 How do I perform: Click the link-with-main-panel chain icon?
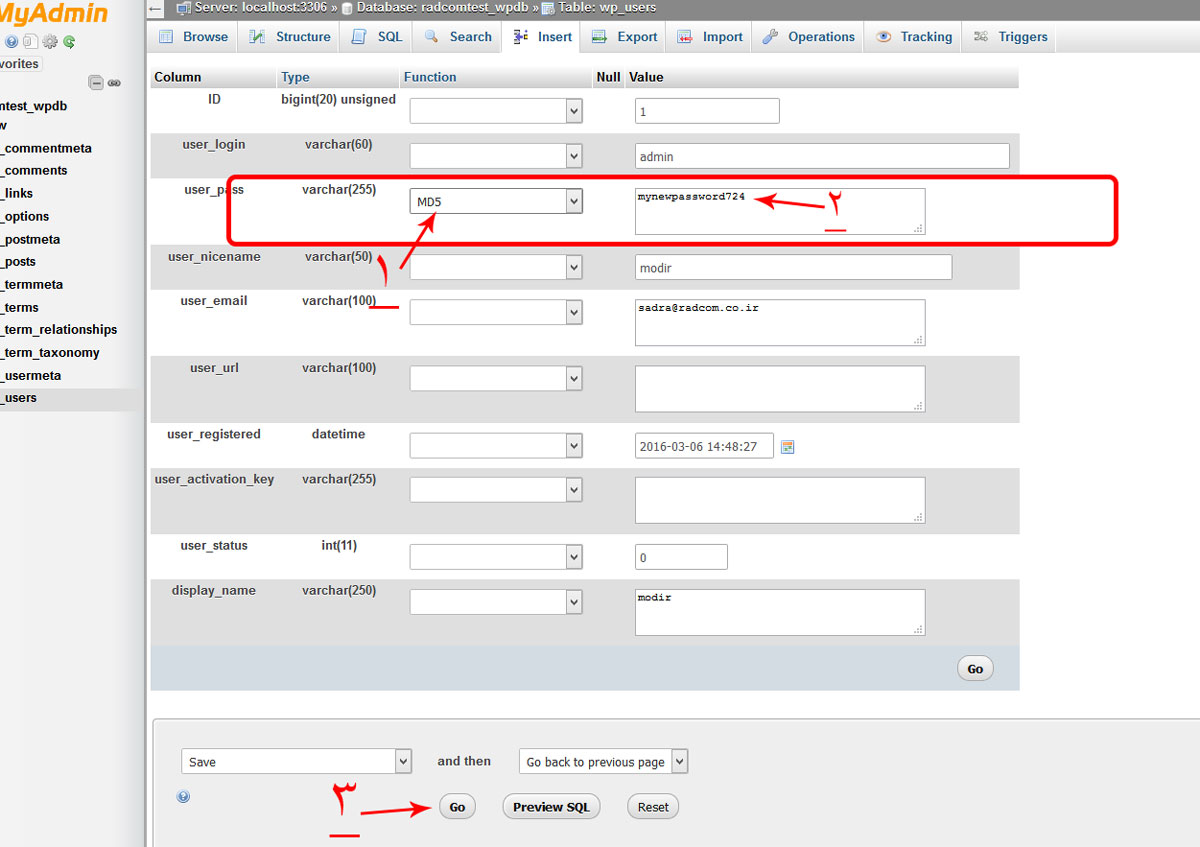[114, 83]
